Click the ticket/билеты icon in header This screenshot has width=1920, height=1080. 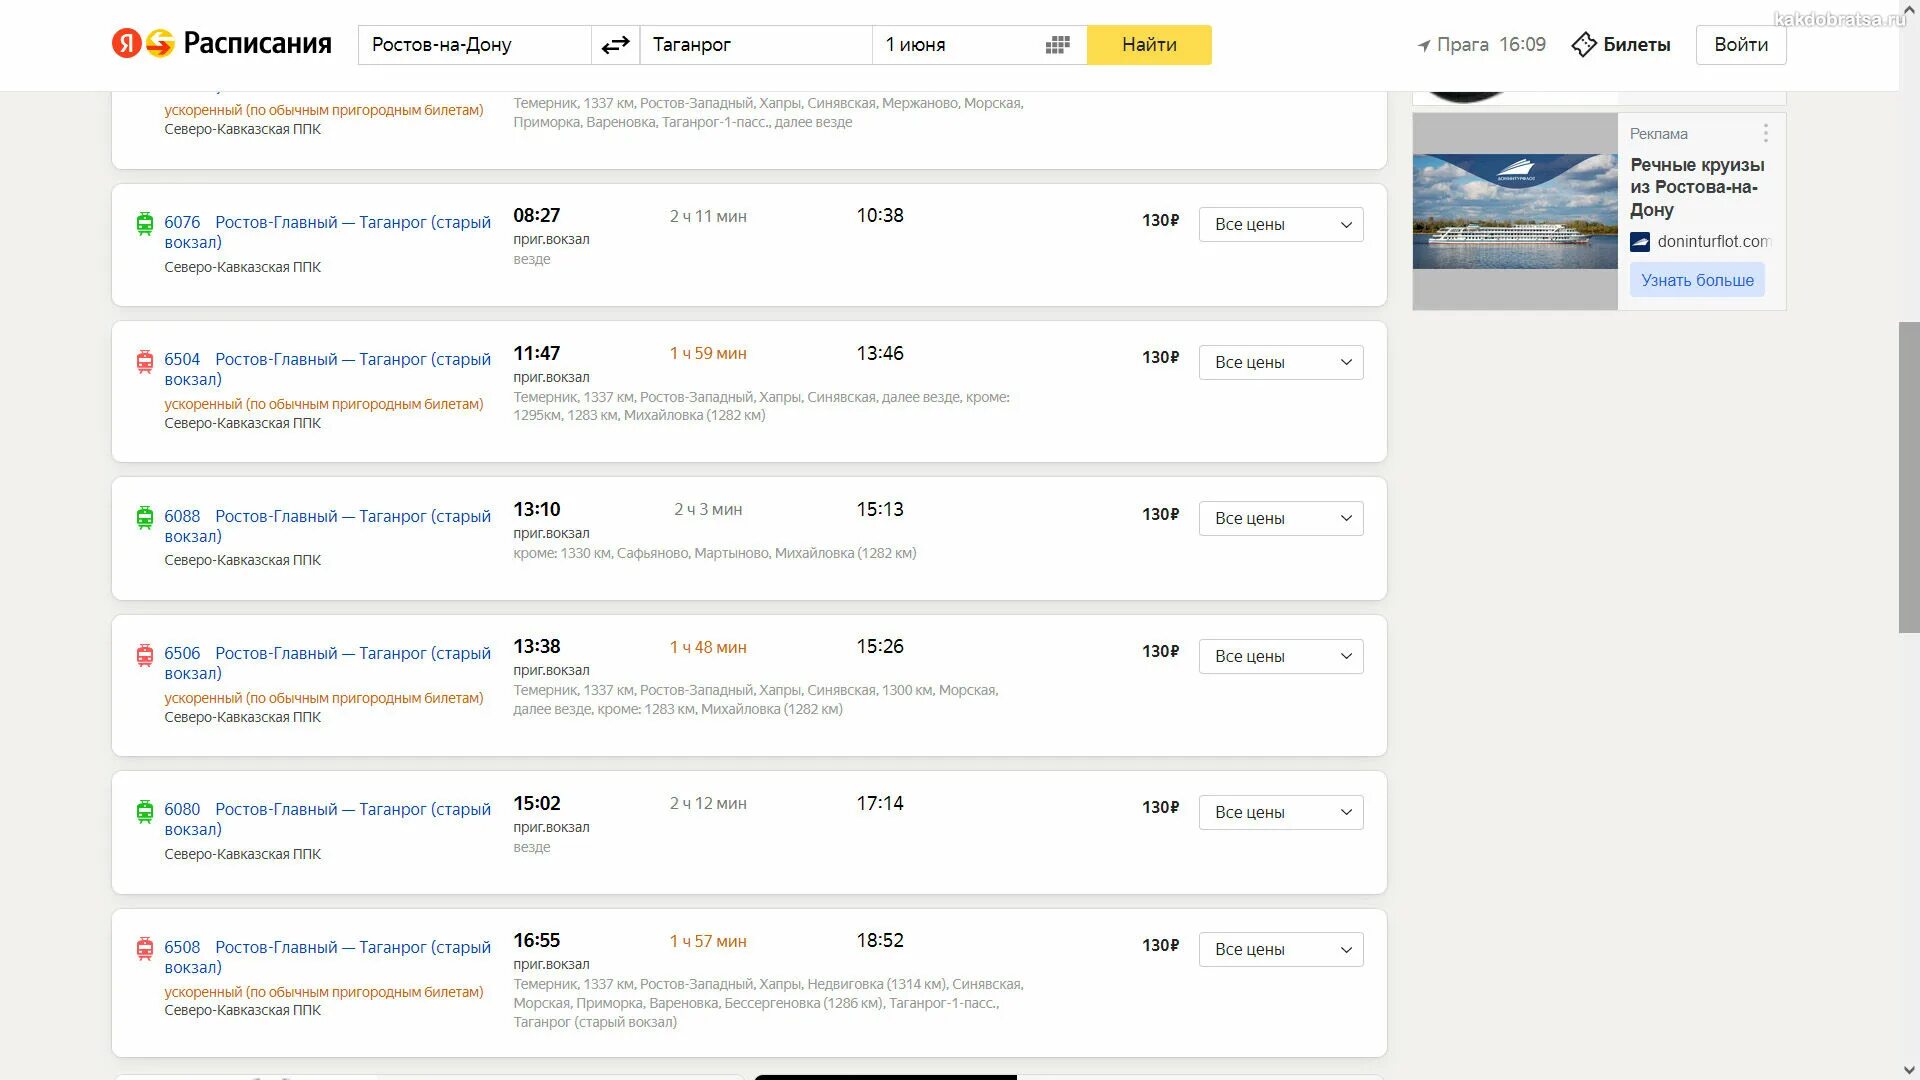coord(1584,44)
